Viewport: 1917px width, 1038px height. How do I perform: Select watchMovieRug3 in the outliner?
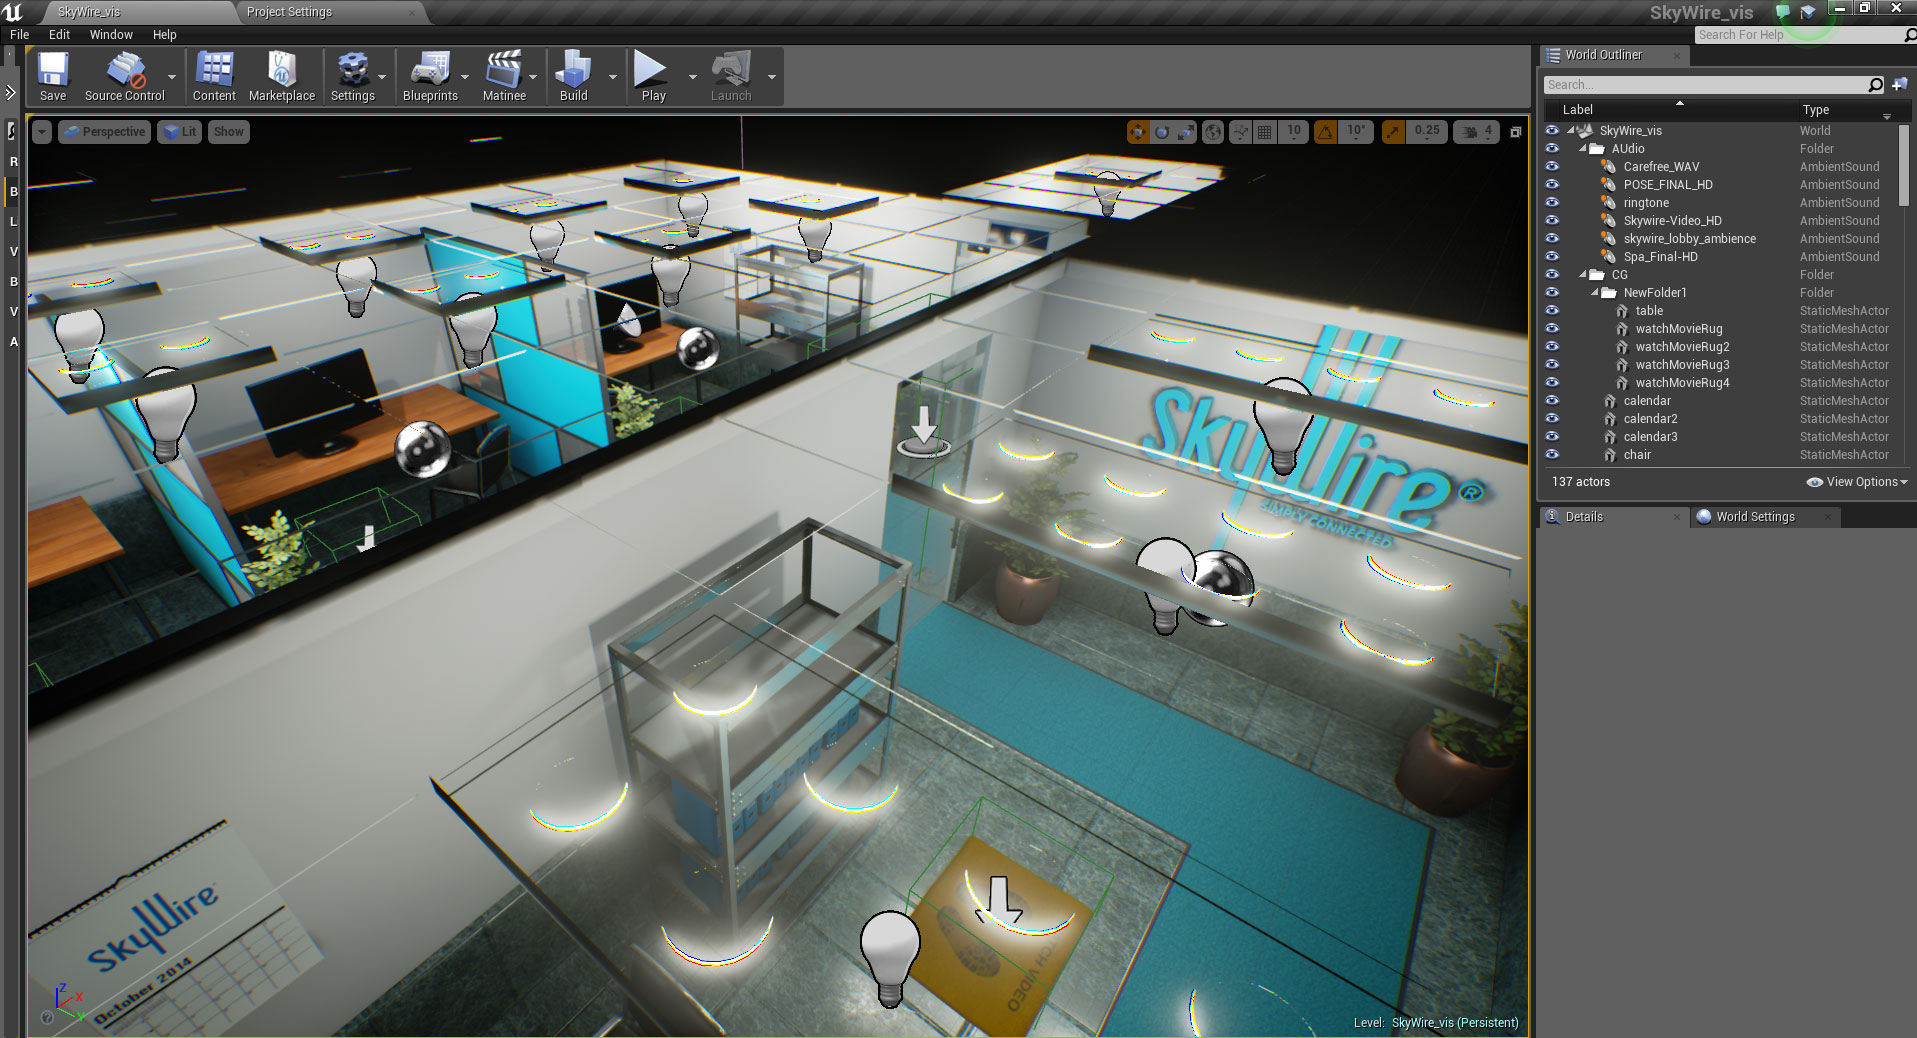[x=1682, y=365]
